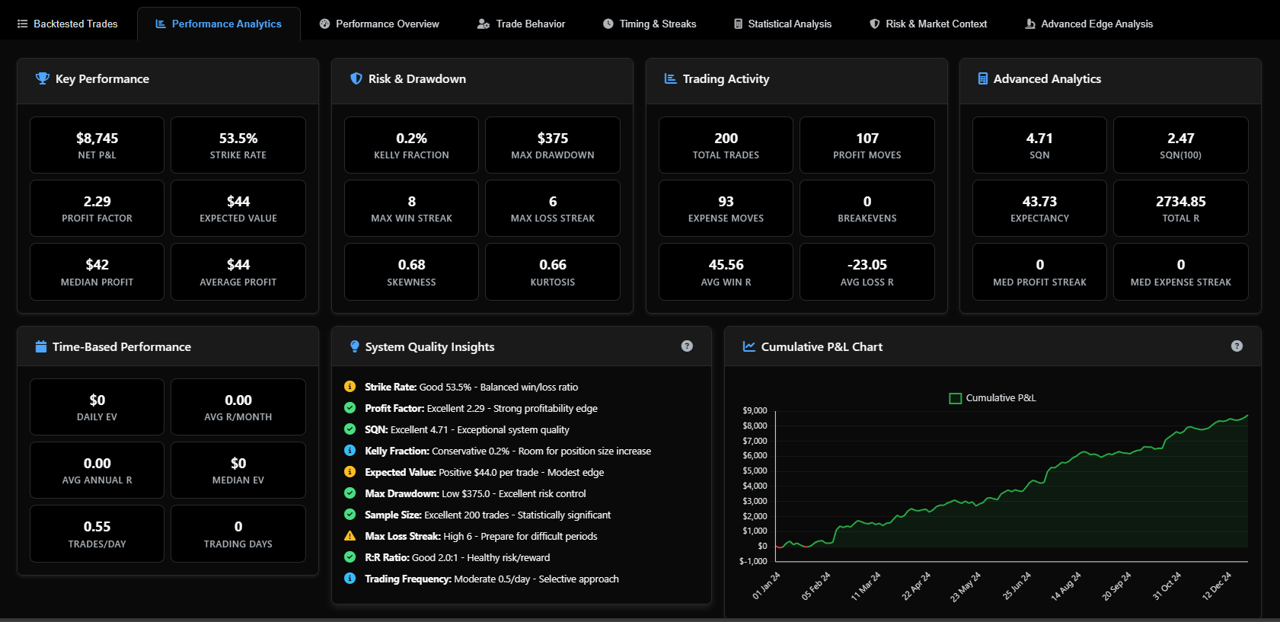
Task: Click the SQN 4.71 metric card
Action: [1040, 145]
